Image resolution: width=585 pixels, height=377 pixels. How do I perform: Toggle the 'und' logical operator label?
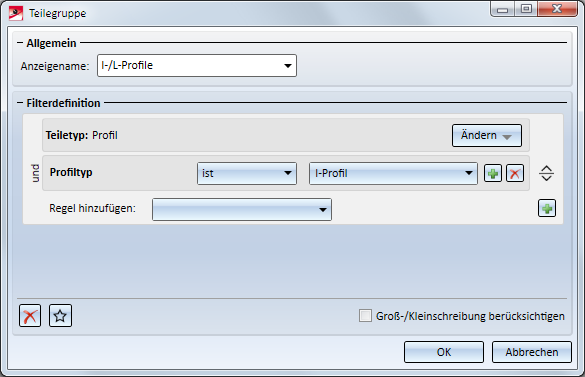coord(35,173)
